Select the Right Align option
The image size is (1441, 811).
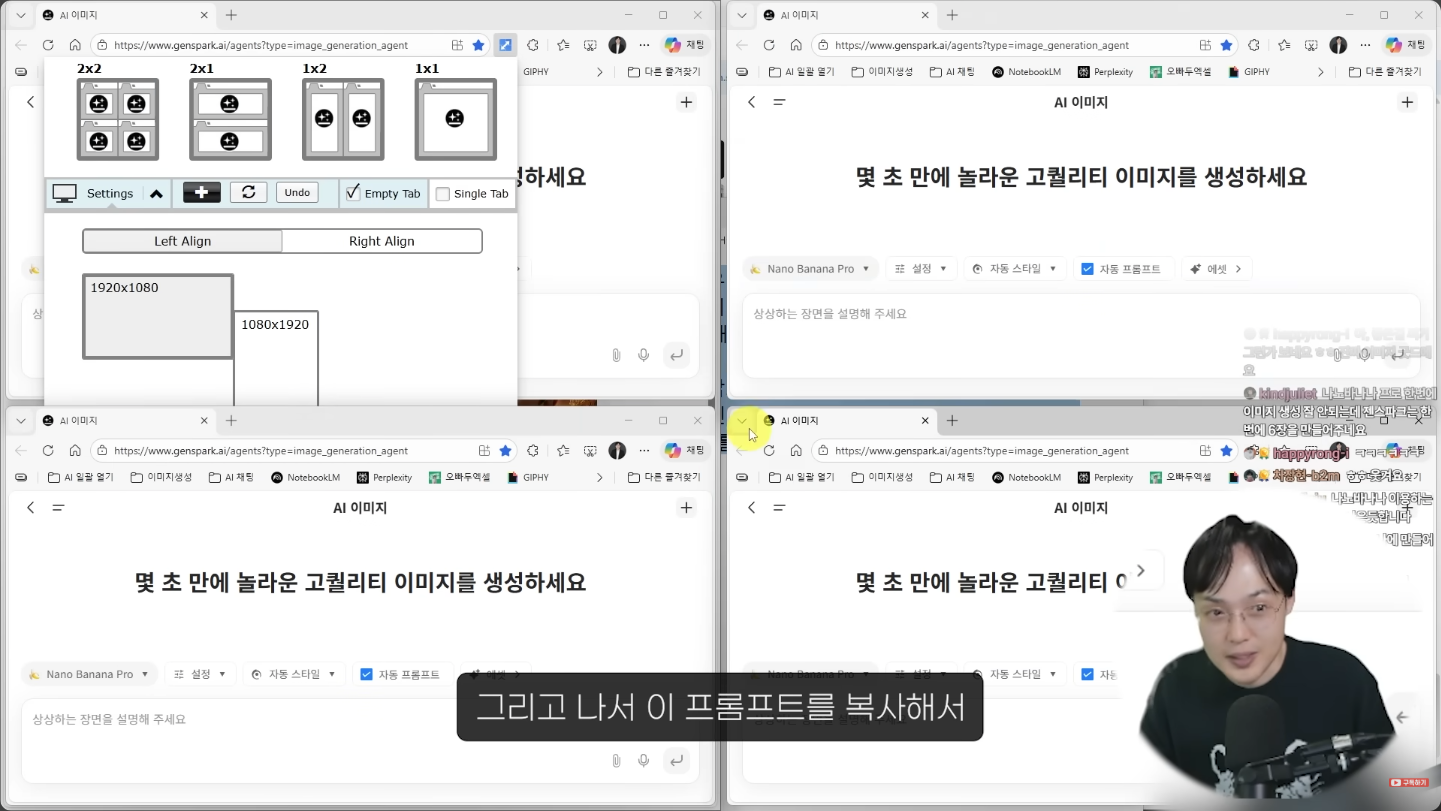click(382, 241)
